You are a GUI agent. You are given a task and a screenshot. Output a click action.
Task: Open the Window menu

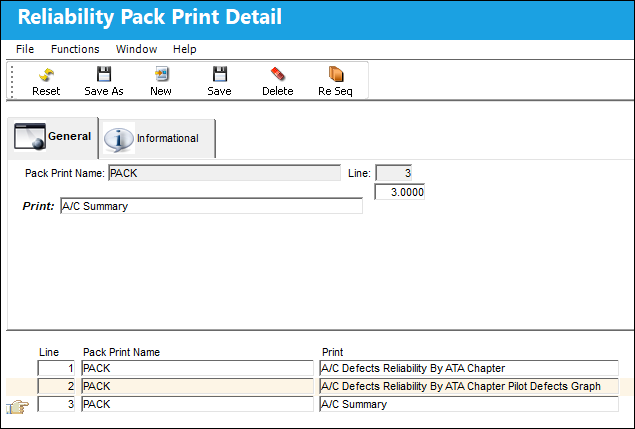click(x=136, y=49)
